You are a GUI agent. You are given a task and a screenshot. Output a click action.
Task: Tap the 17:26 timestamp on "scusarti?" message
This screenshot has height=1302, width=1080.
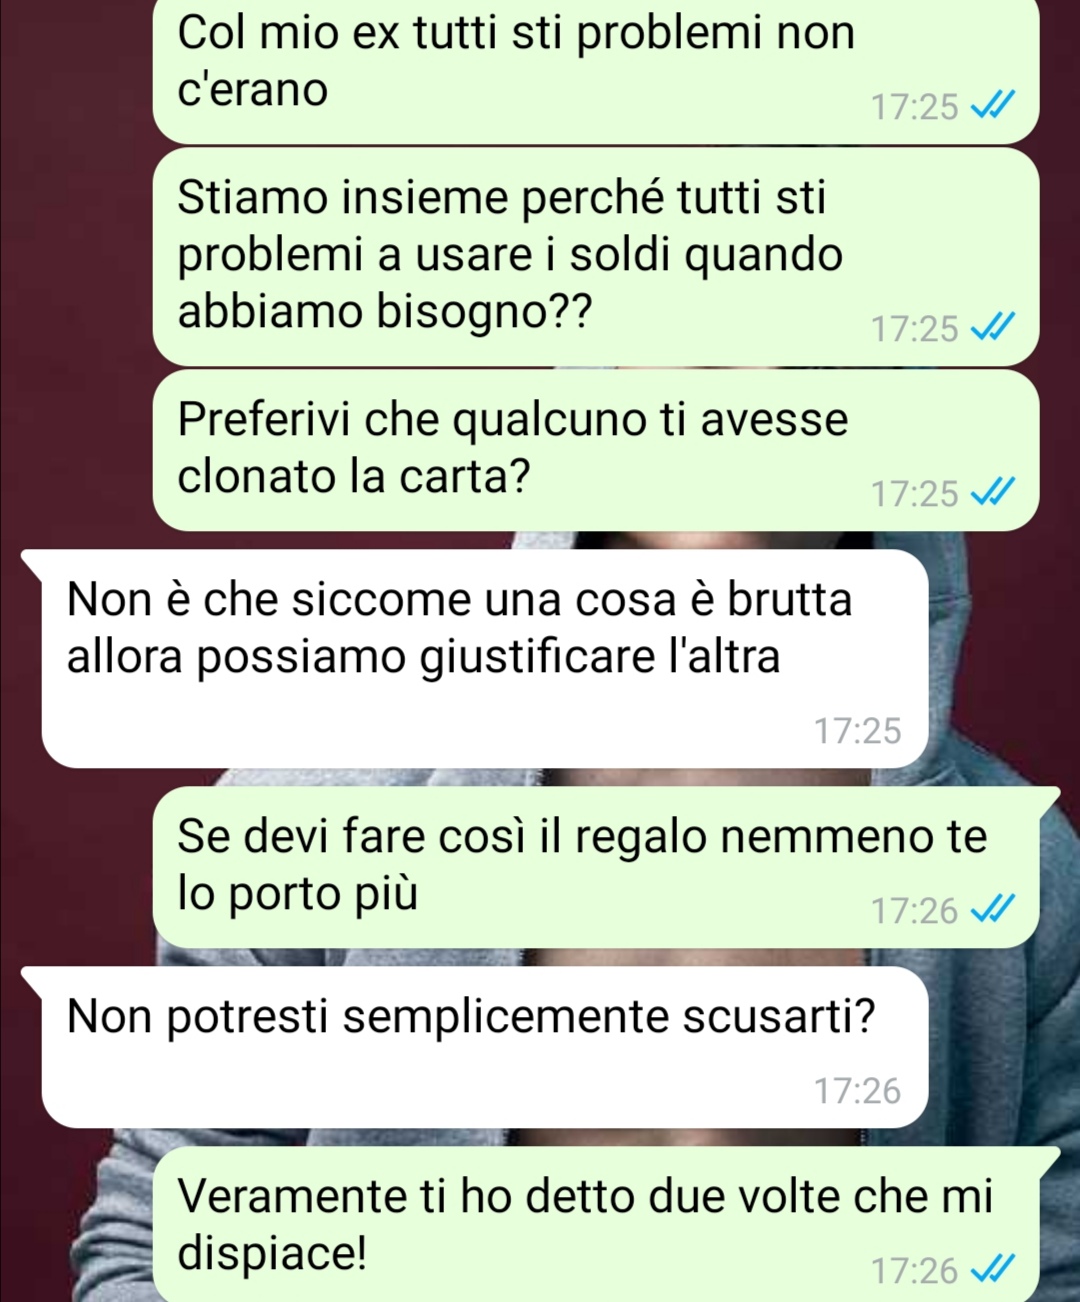[857, 1090]
